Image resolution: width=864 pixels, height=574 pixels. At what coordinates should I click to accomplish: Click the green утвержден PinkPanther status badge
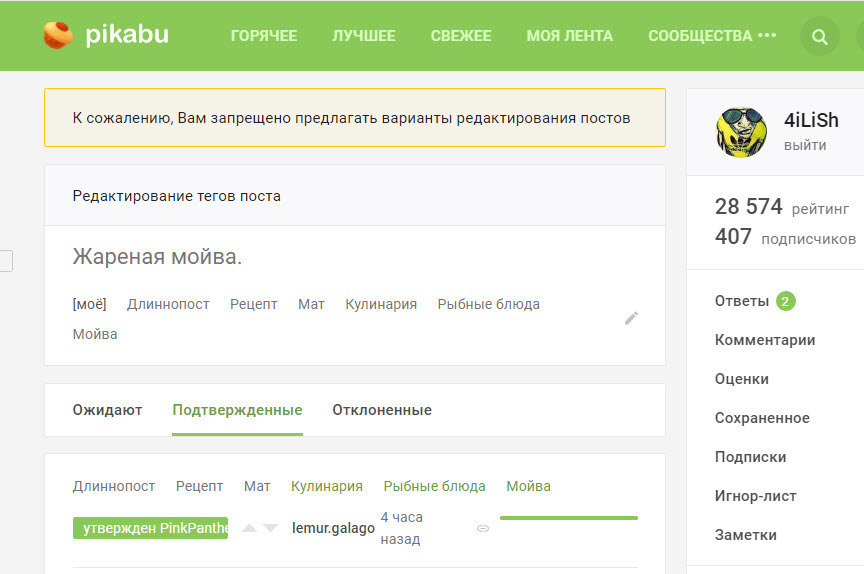pyautogui.click(x=150, y=528)
